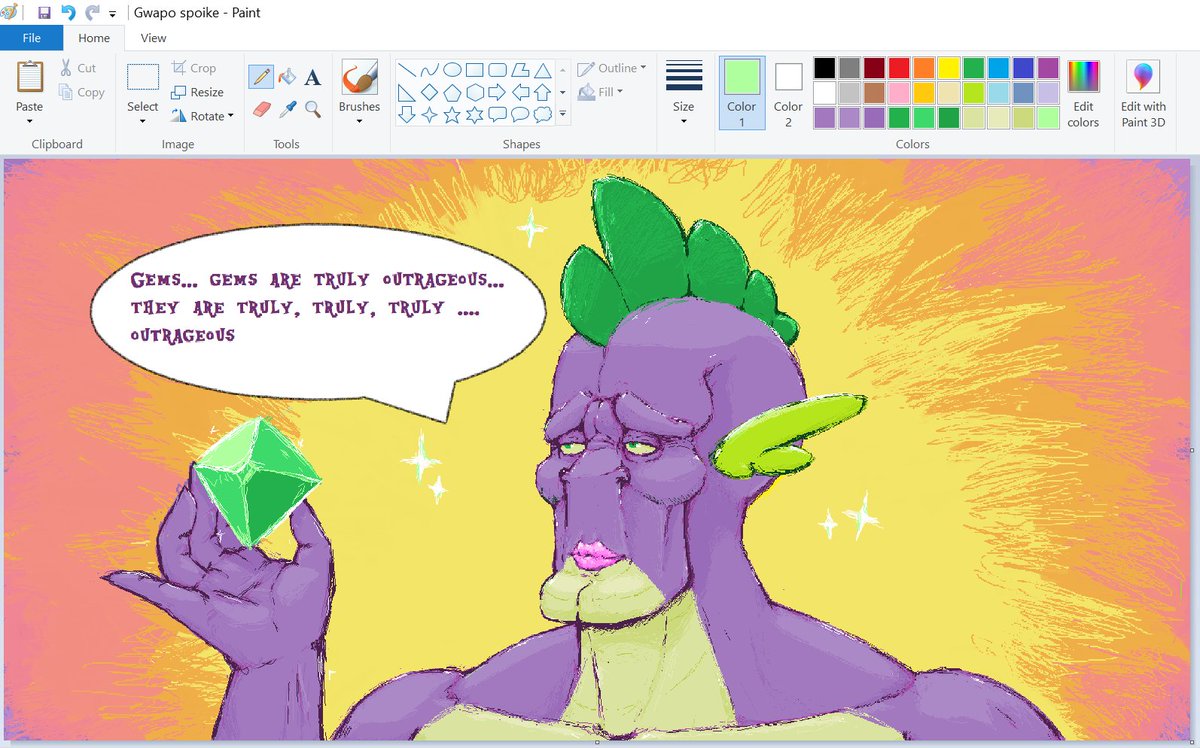Viewport: 1200px width, 748px height.
Task: Switch to the View tab
Action: 153,38
